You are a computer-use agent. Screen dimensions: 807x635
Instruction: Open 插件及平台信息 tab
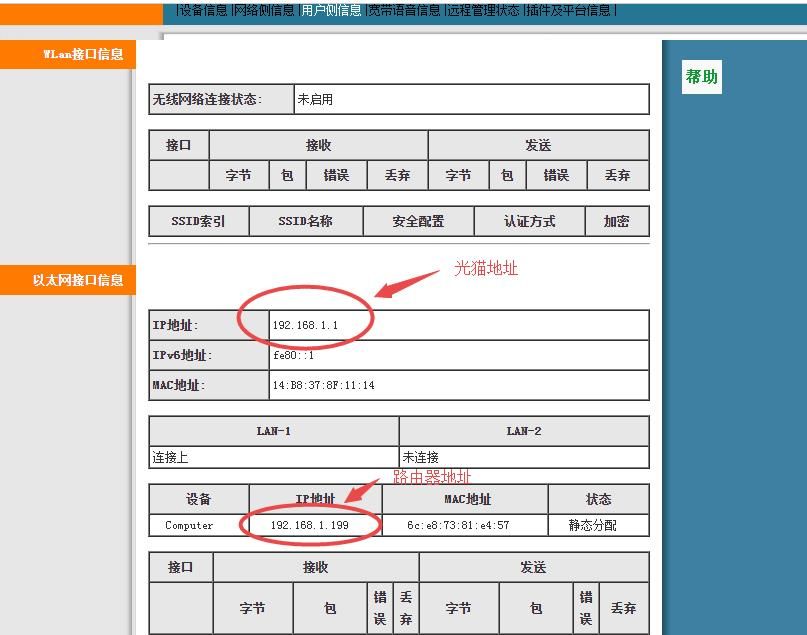(568, 10)
